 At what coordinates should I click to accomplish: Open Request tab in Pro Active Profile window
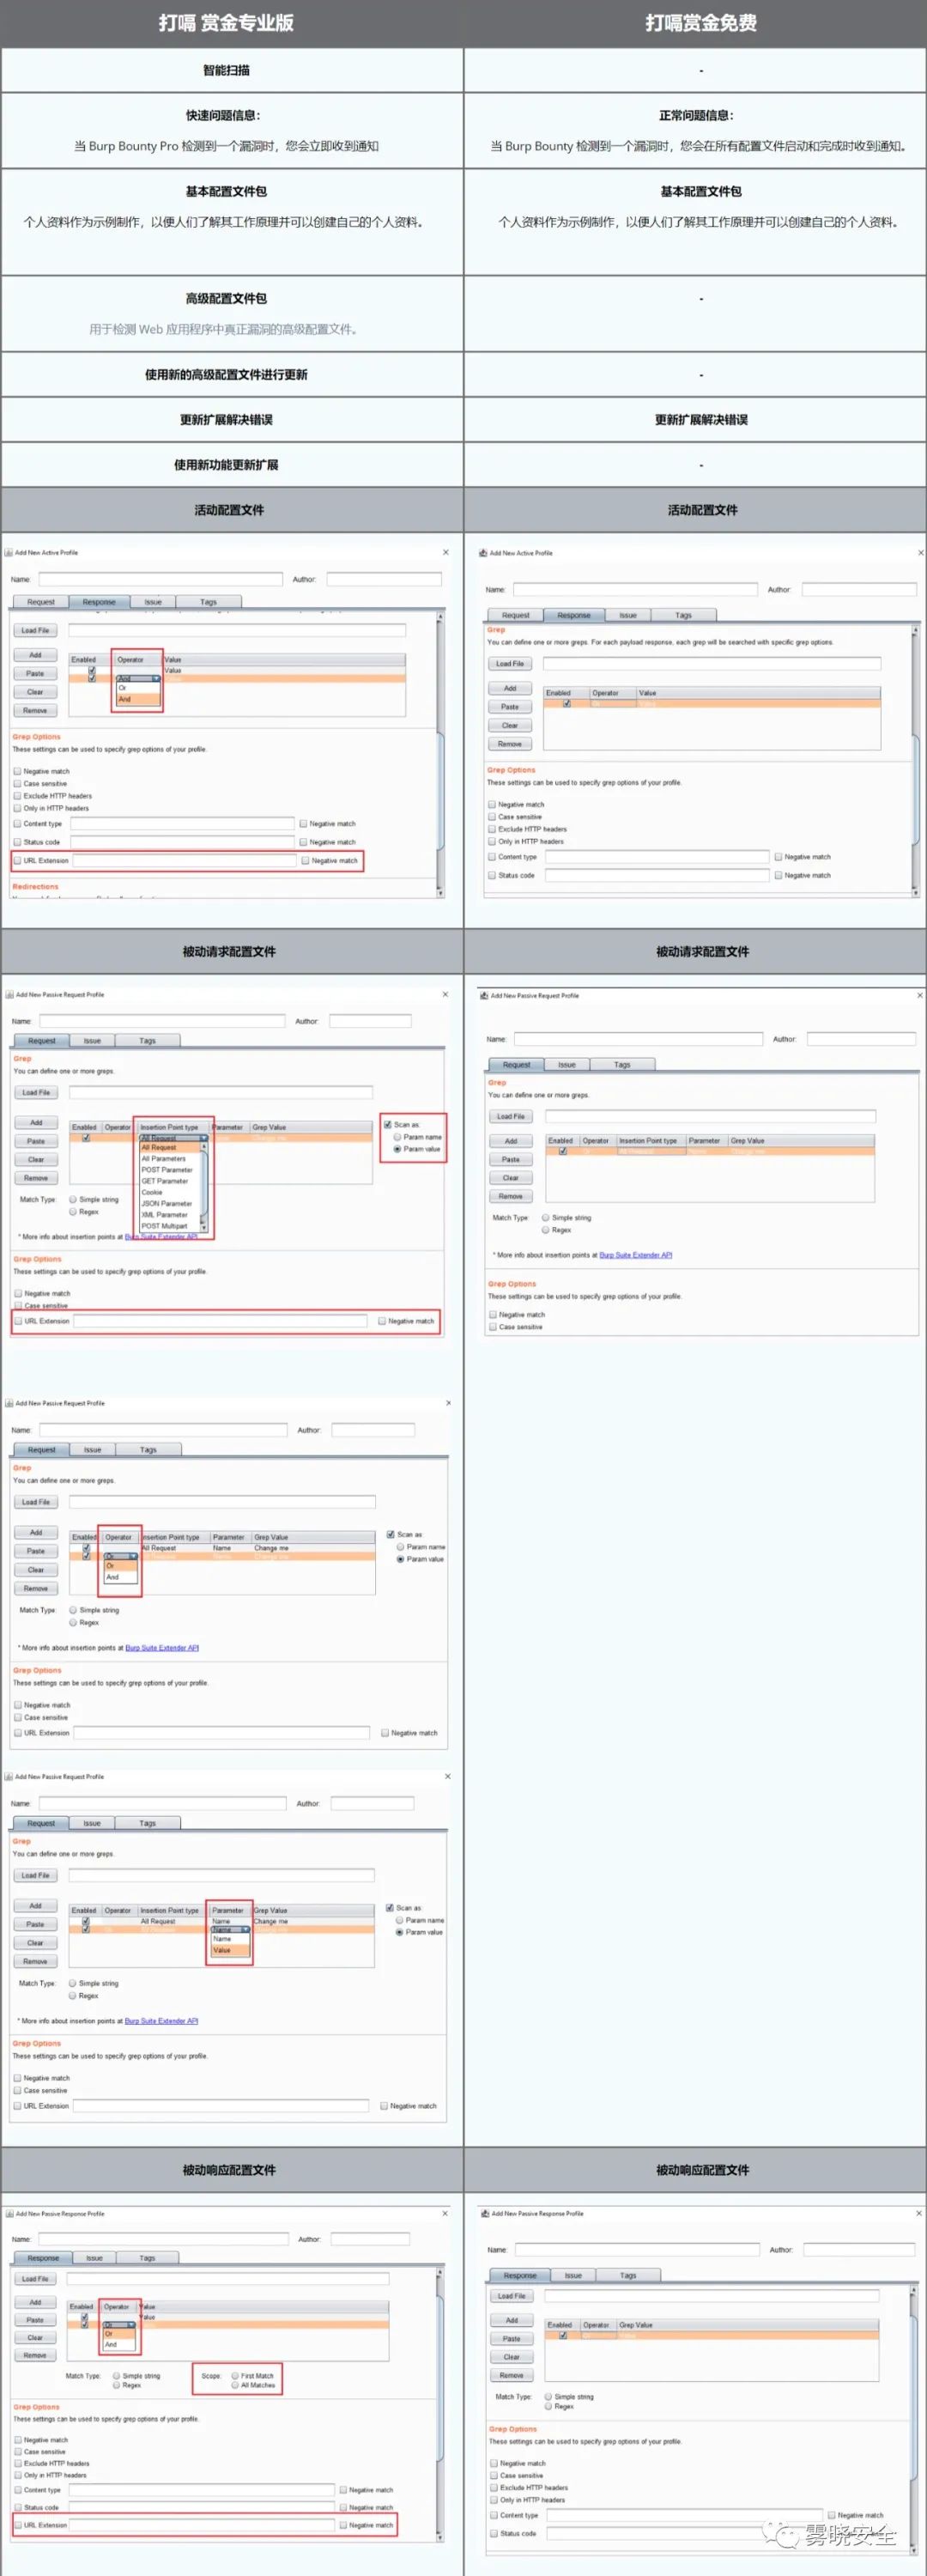(x=41, y=602)
